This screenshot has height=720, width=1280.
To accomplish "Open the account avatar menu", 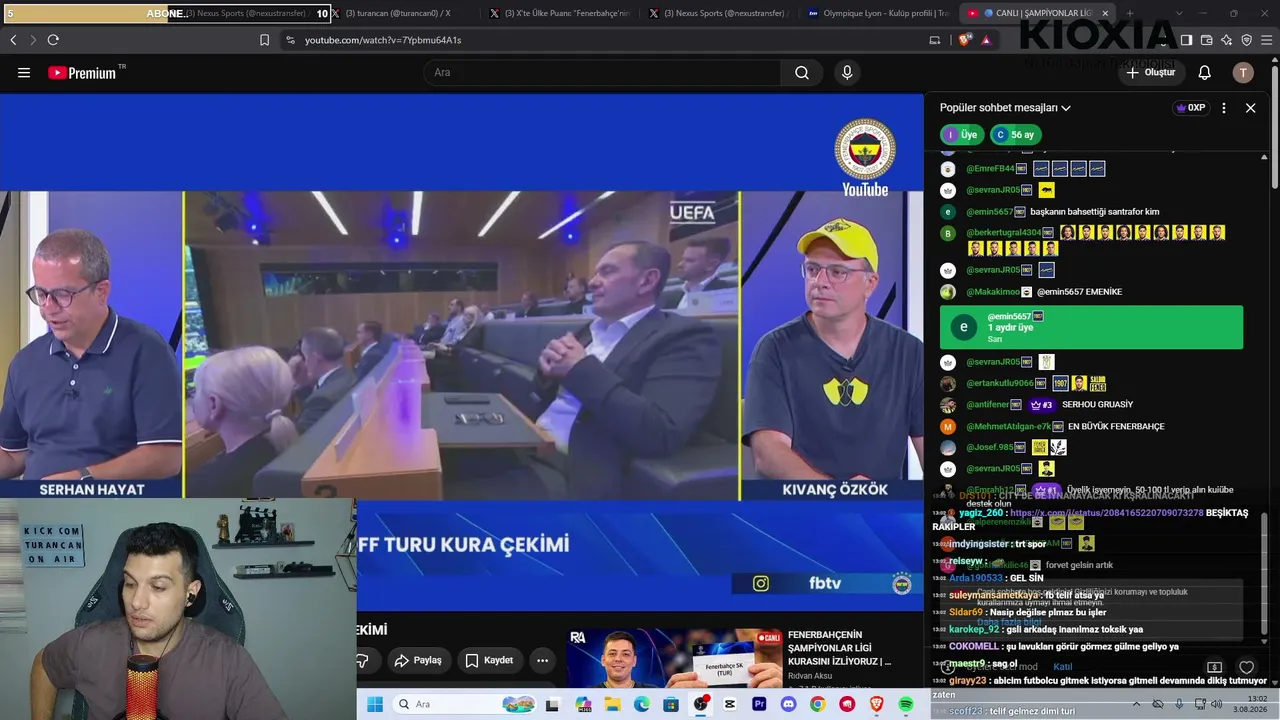I will [1243, 73].
